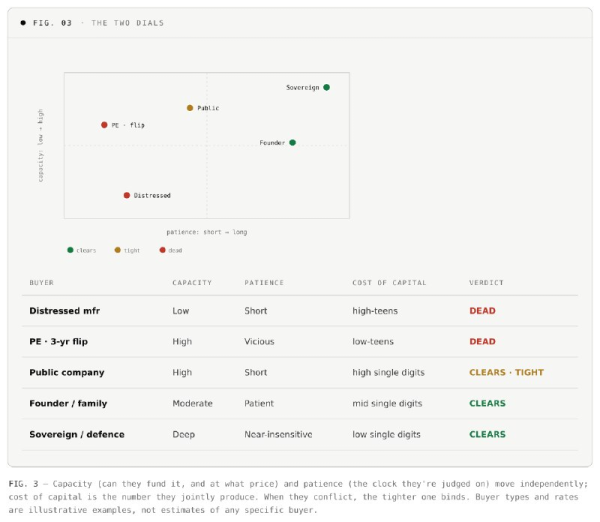The height and width of the screenshot is (522, 600).
Task: Click the DEAD verdict for PE flip
Action: click(482, 341)
